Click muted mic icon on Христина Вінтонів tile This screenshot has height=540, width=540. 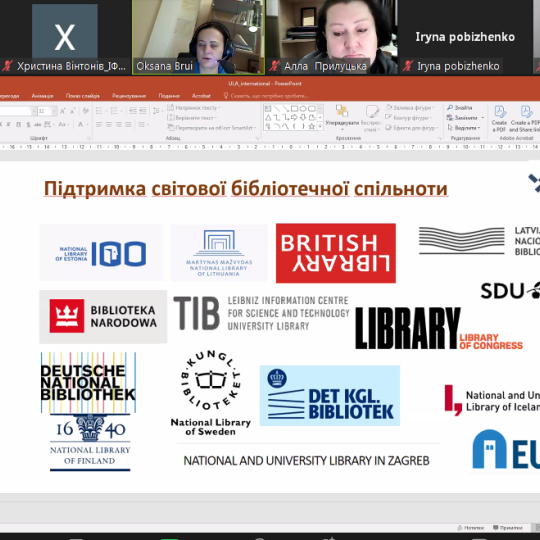click(8, 66)
